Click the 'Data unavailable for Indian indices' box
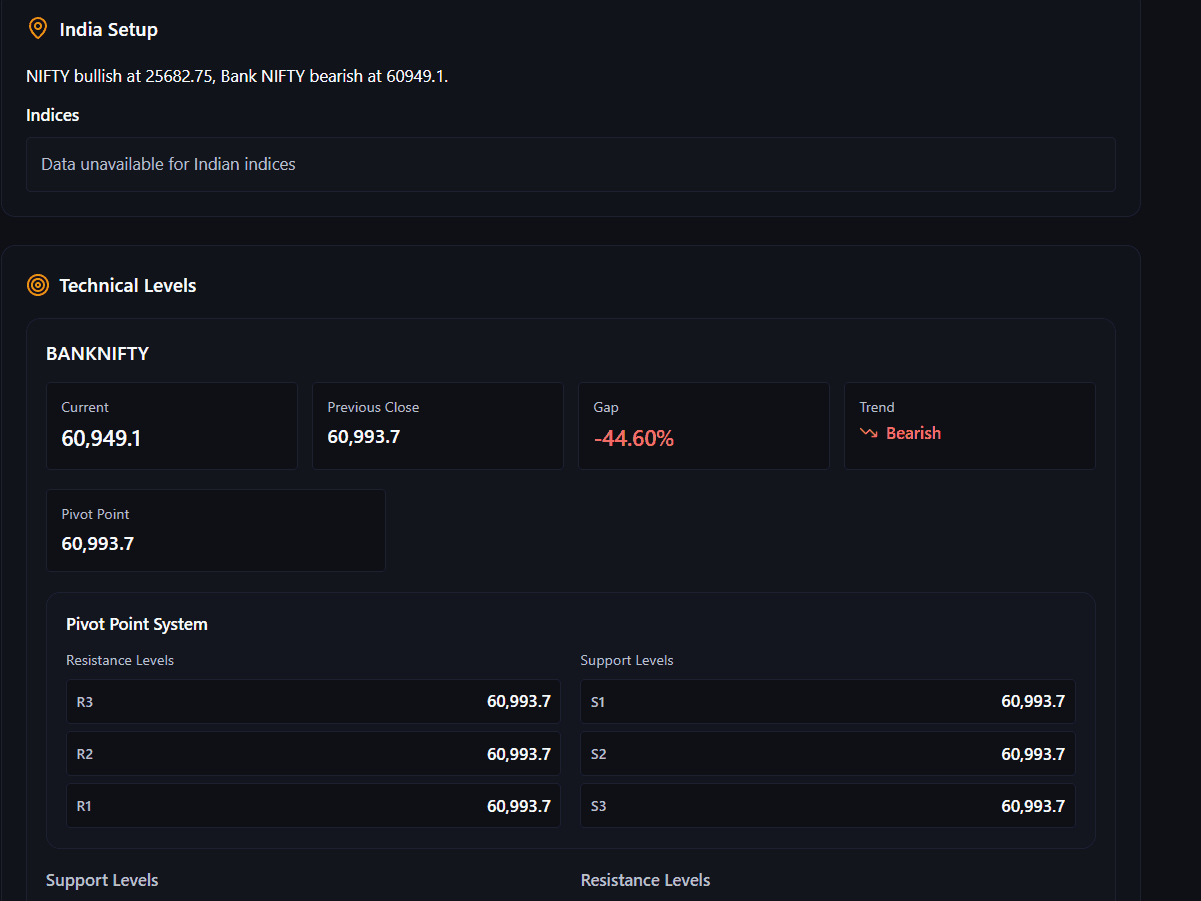This screenshot has height=901, width=1201. coord(570,164)
